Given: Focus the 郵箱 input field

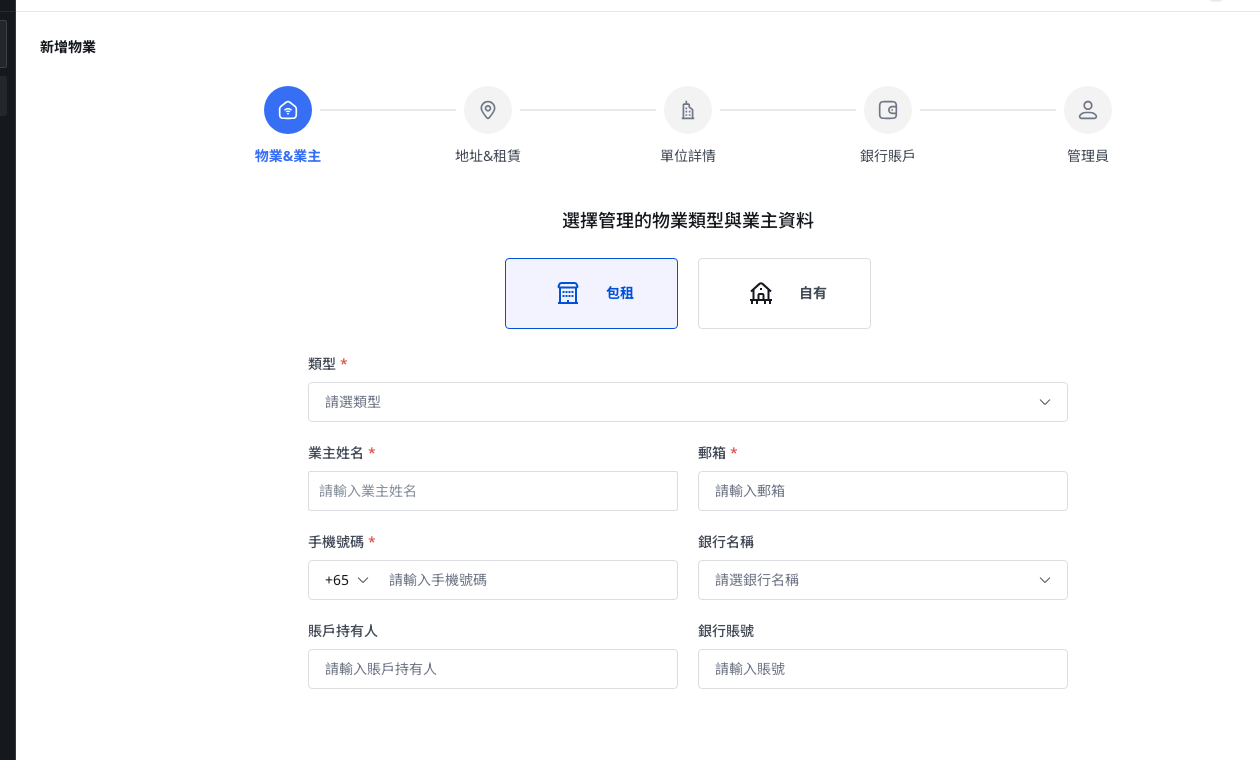Looking at the screenshot, I should point(883,491).
